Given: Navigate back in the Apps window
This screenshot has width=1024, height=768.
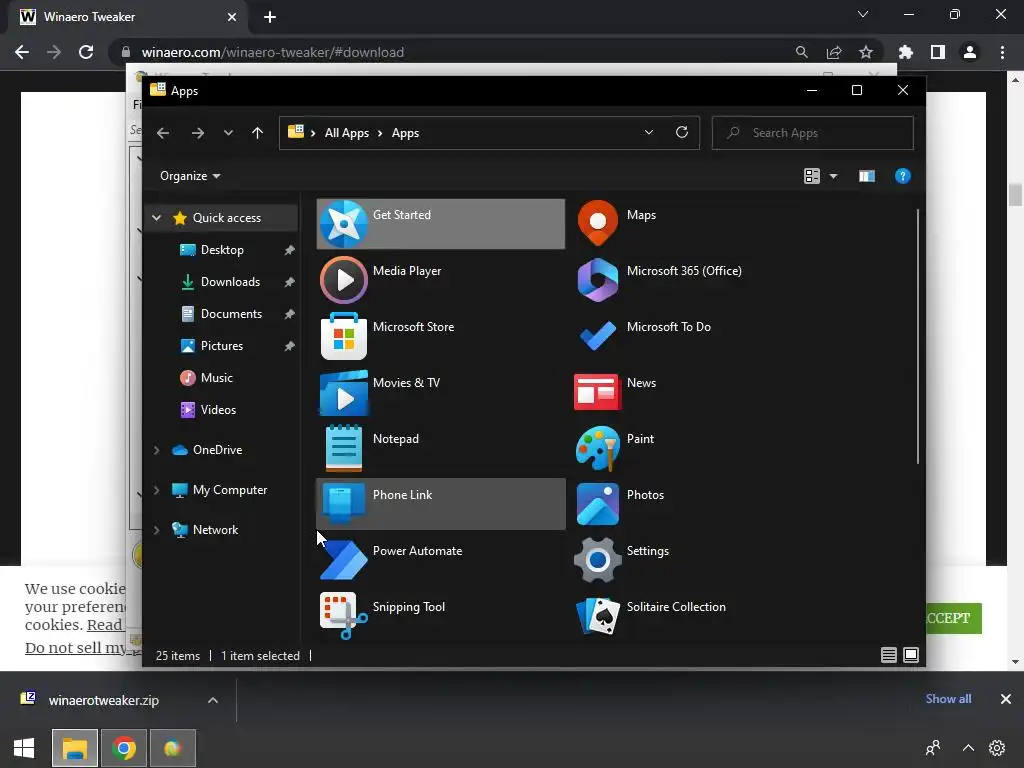Looking at the screenshot, I should click(x=163, y=133).
